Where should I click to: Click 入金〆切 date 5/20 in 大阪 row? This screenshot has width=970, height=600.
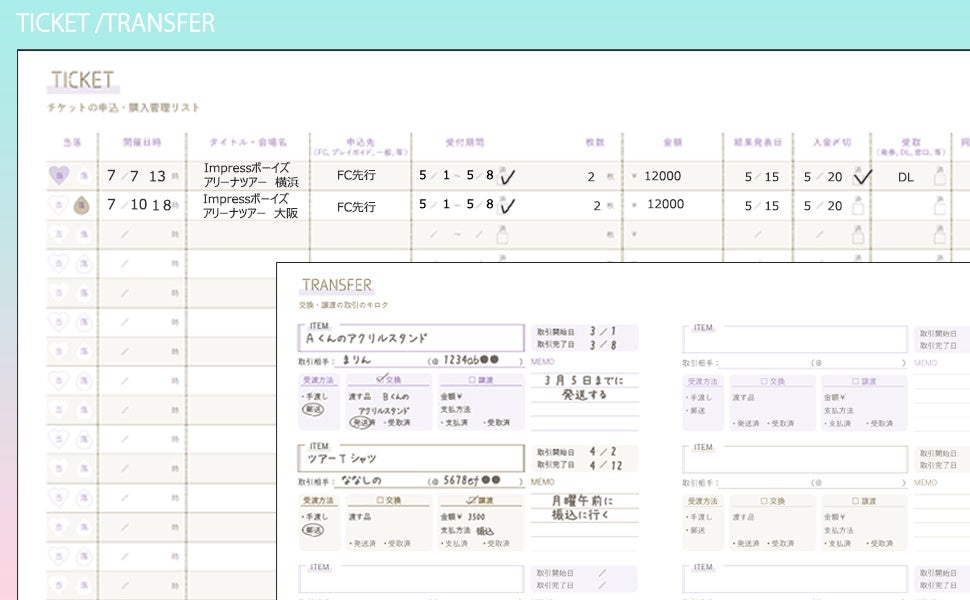coord(823,206)
